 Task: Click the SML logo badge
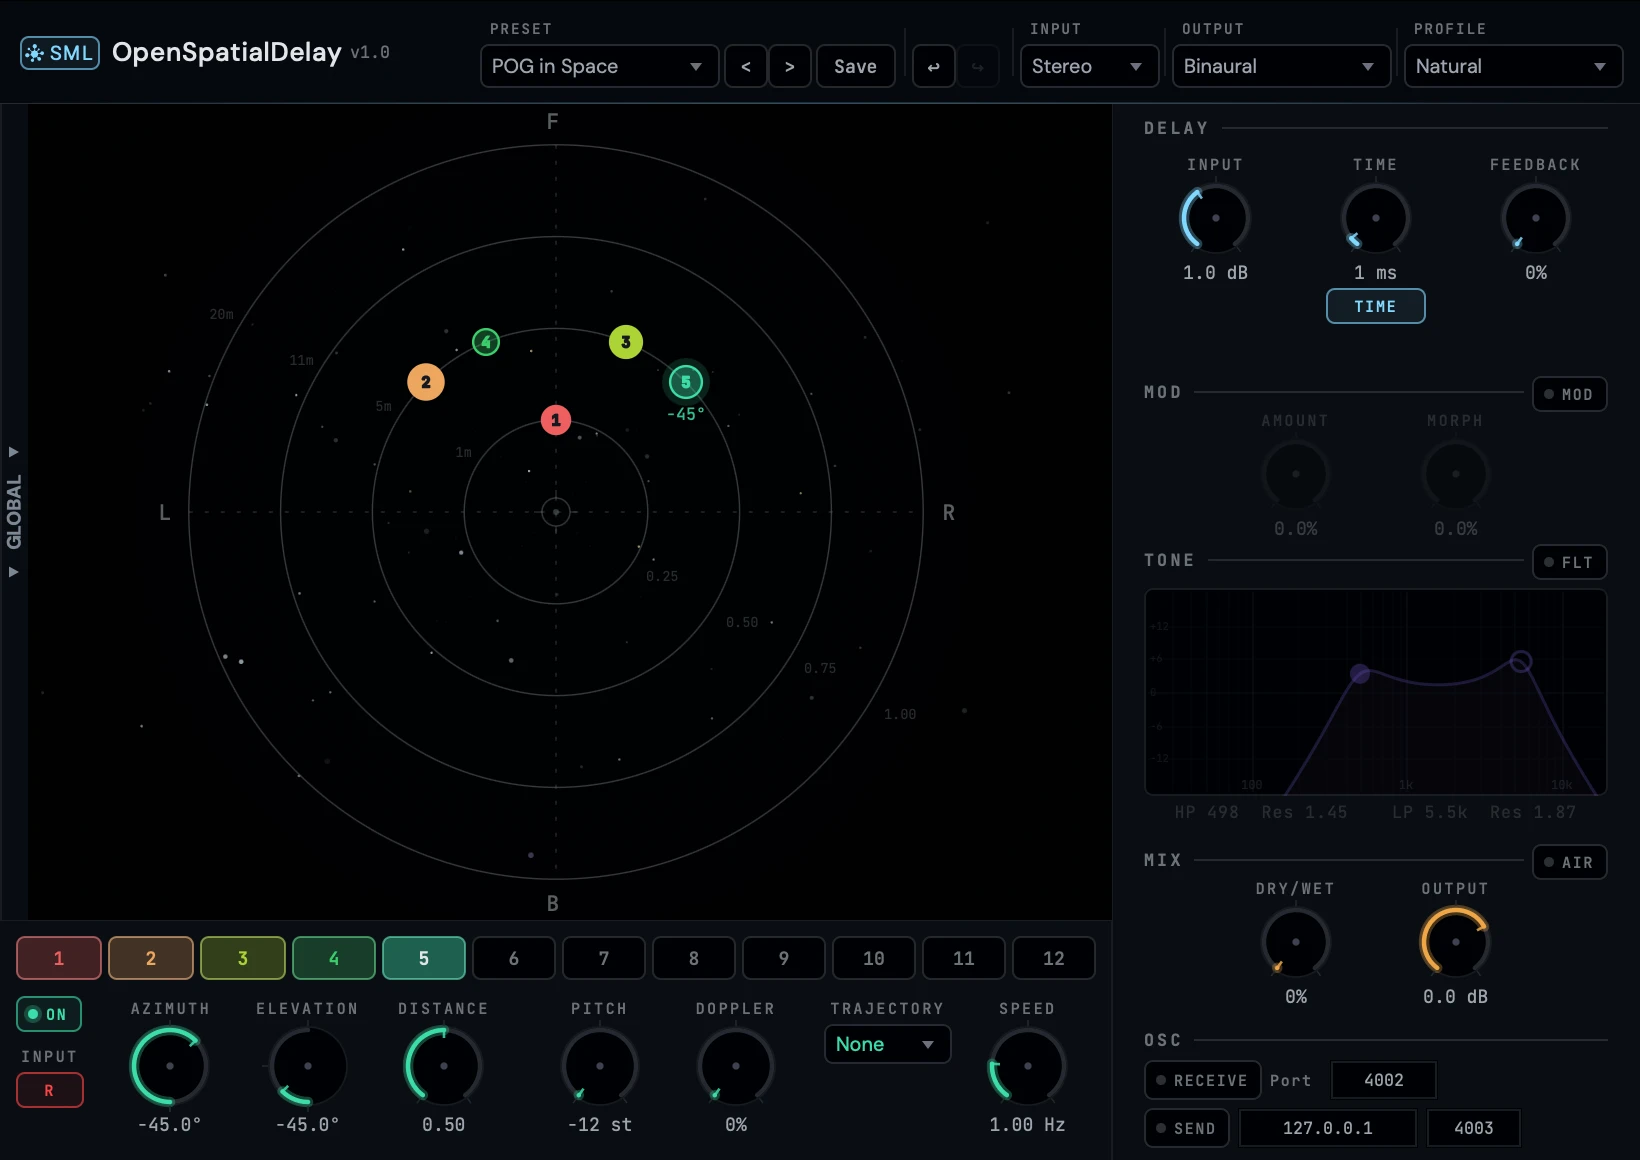click(60, 53)
